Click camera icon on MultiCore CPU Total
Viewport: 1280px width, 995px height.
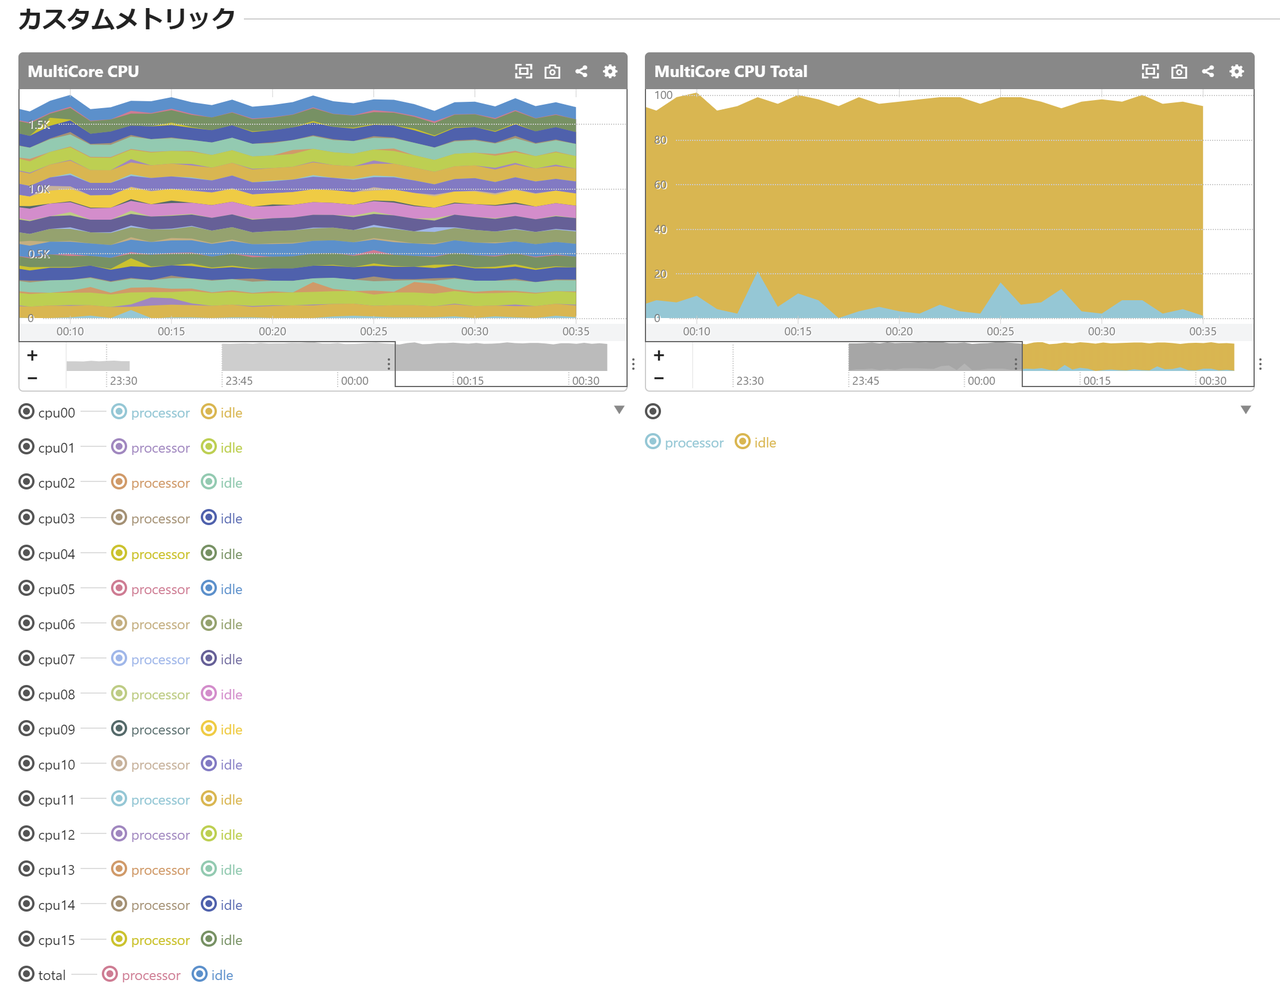[x=1179, y=71]
